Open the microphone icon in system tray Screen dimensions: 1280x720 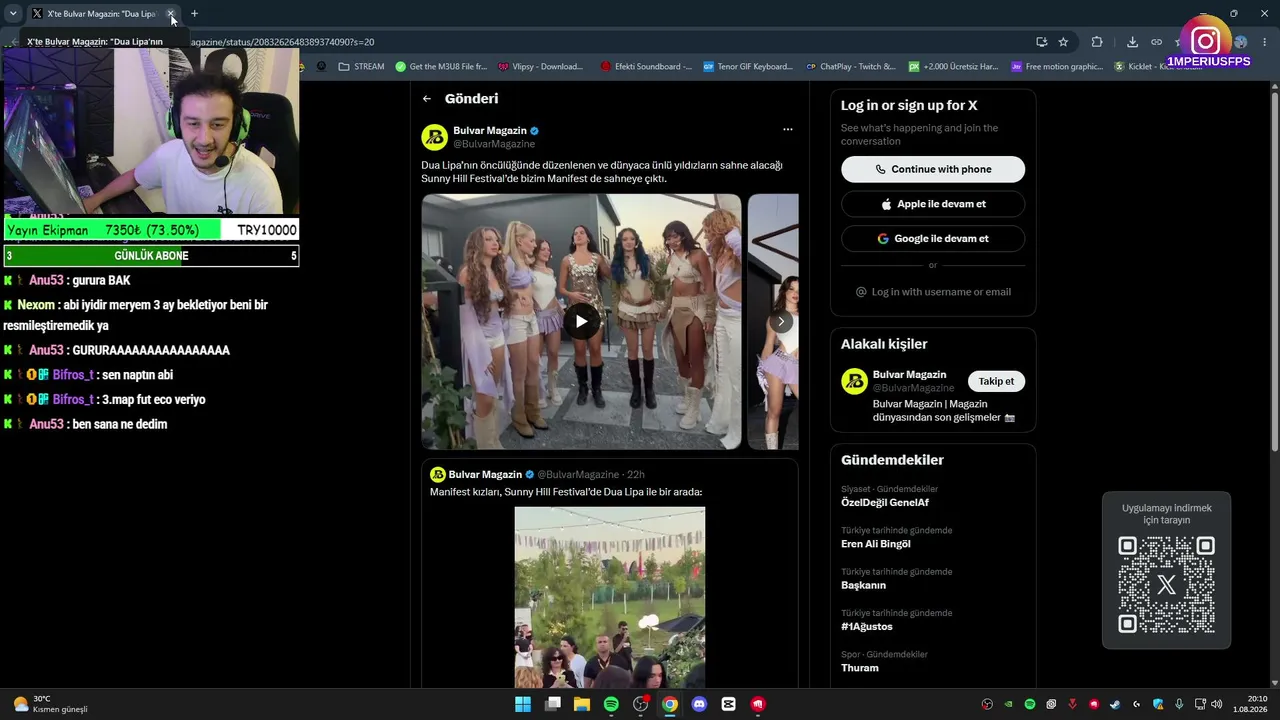(x=1180, y=704)
